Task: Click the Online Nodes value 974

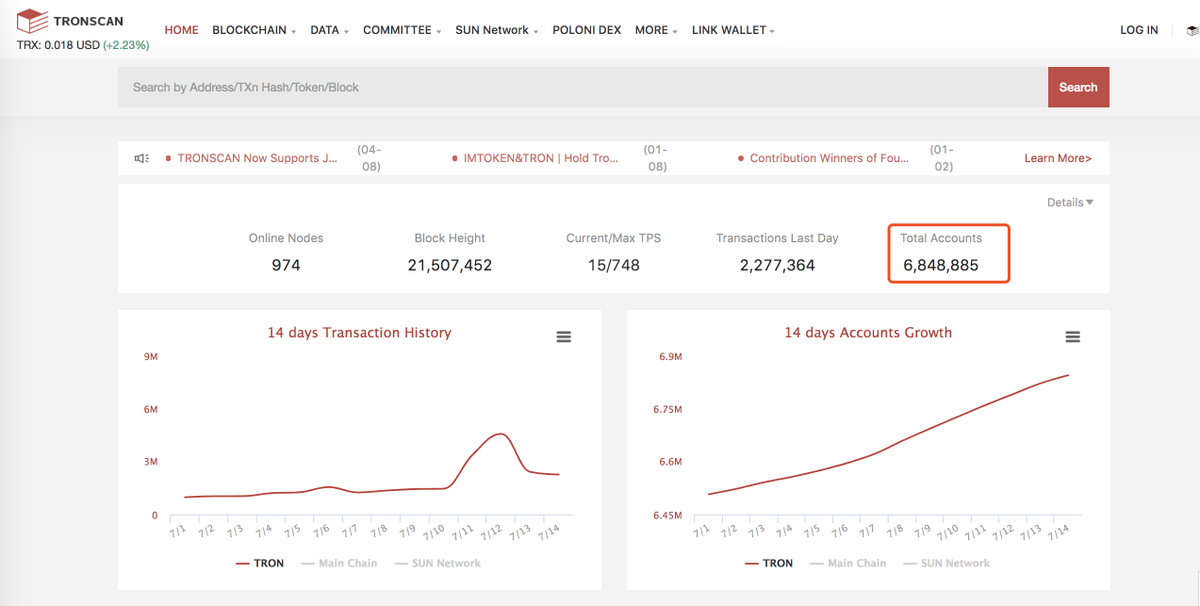Action: [x=286, y=265]
